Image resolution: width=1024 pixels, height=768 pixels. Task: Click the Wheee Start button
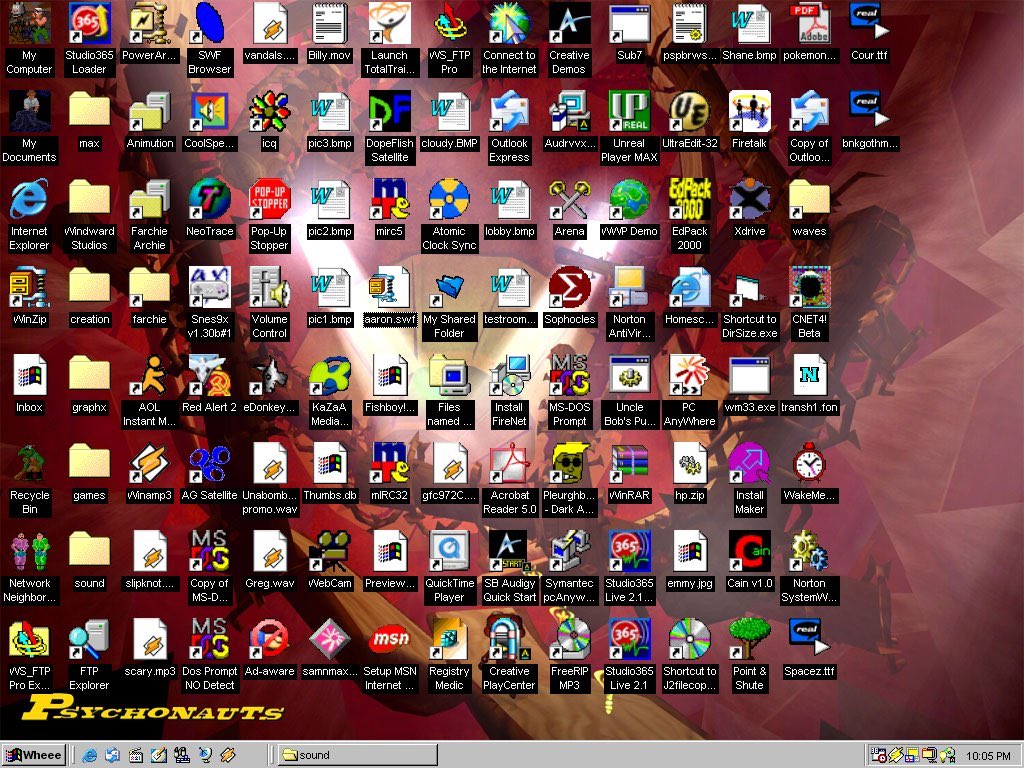point(34,755)
